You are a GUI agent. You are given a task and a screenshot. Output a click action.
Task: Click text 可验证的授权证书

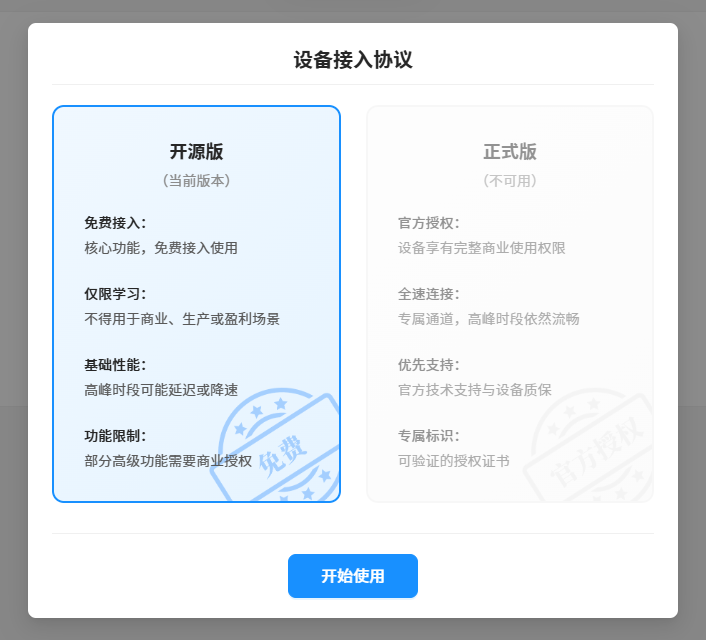[453, 461]
